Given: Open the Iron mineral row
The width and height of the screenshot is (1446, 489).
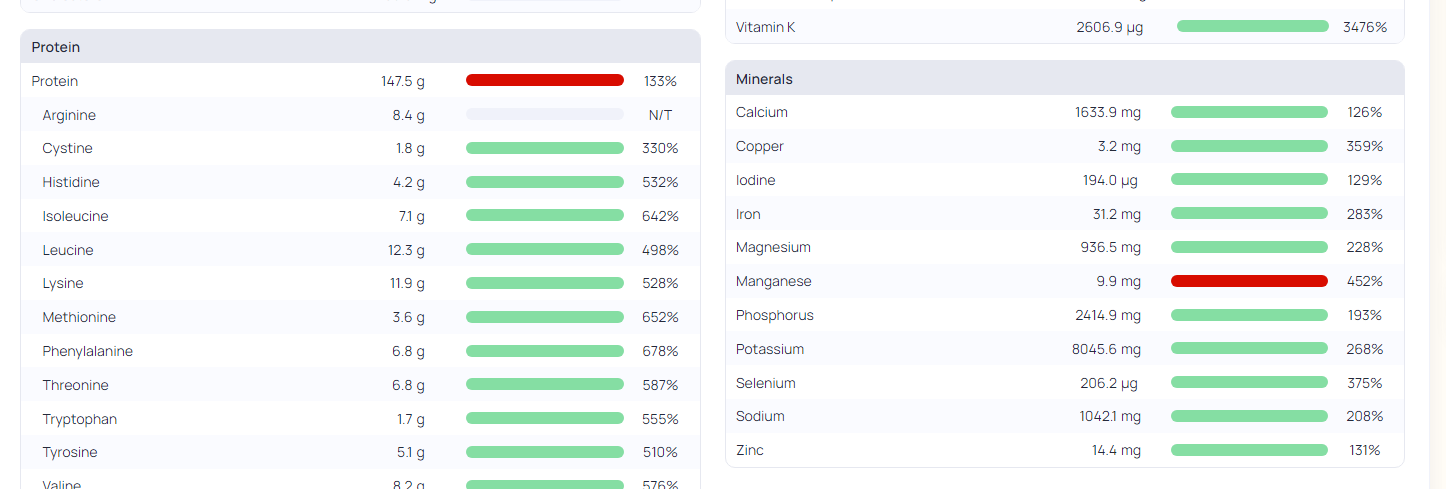Looking at the screenshot, I should point(1064,214).
